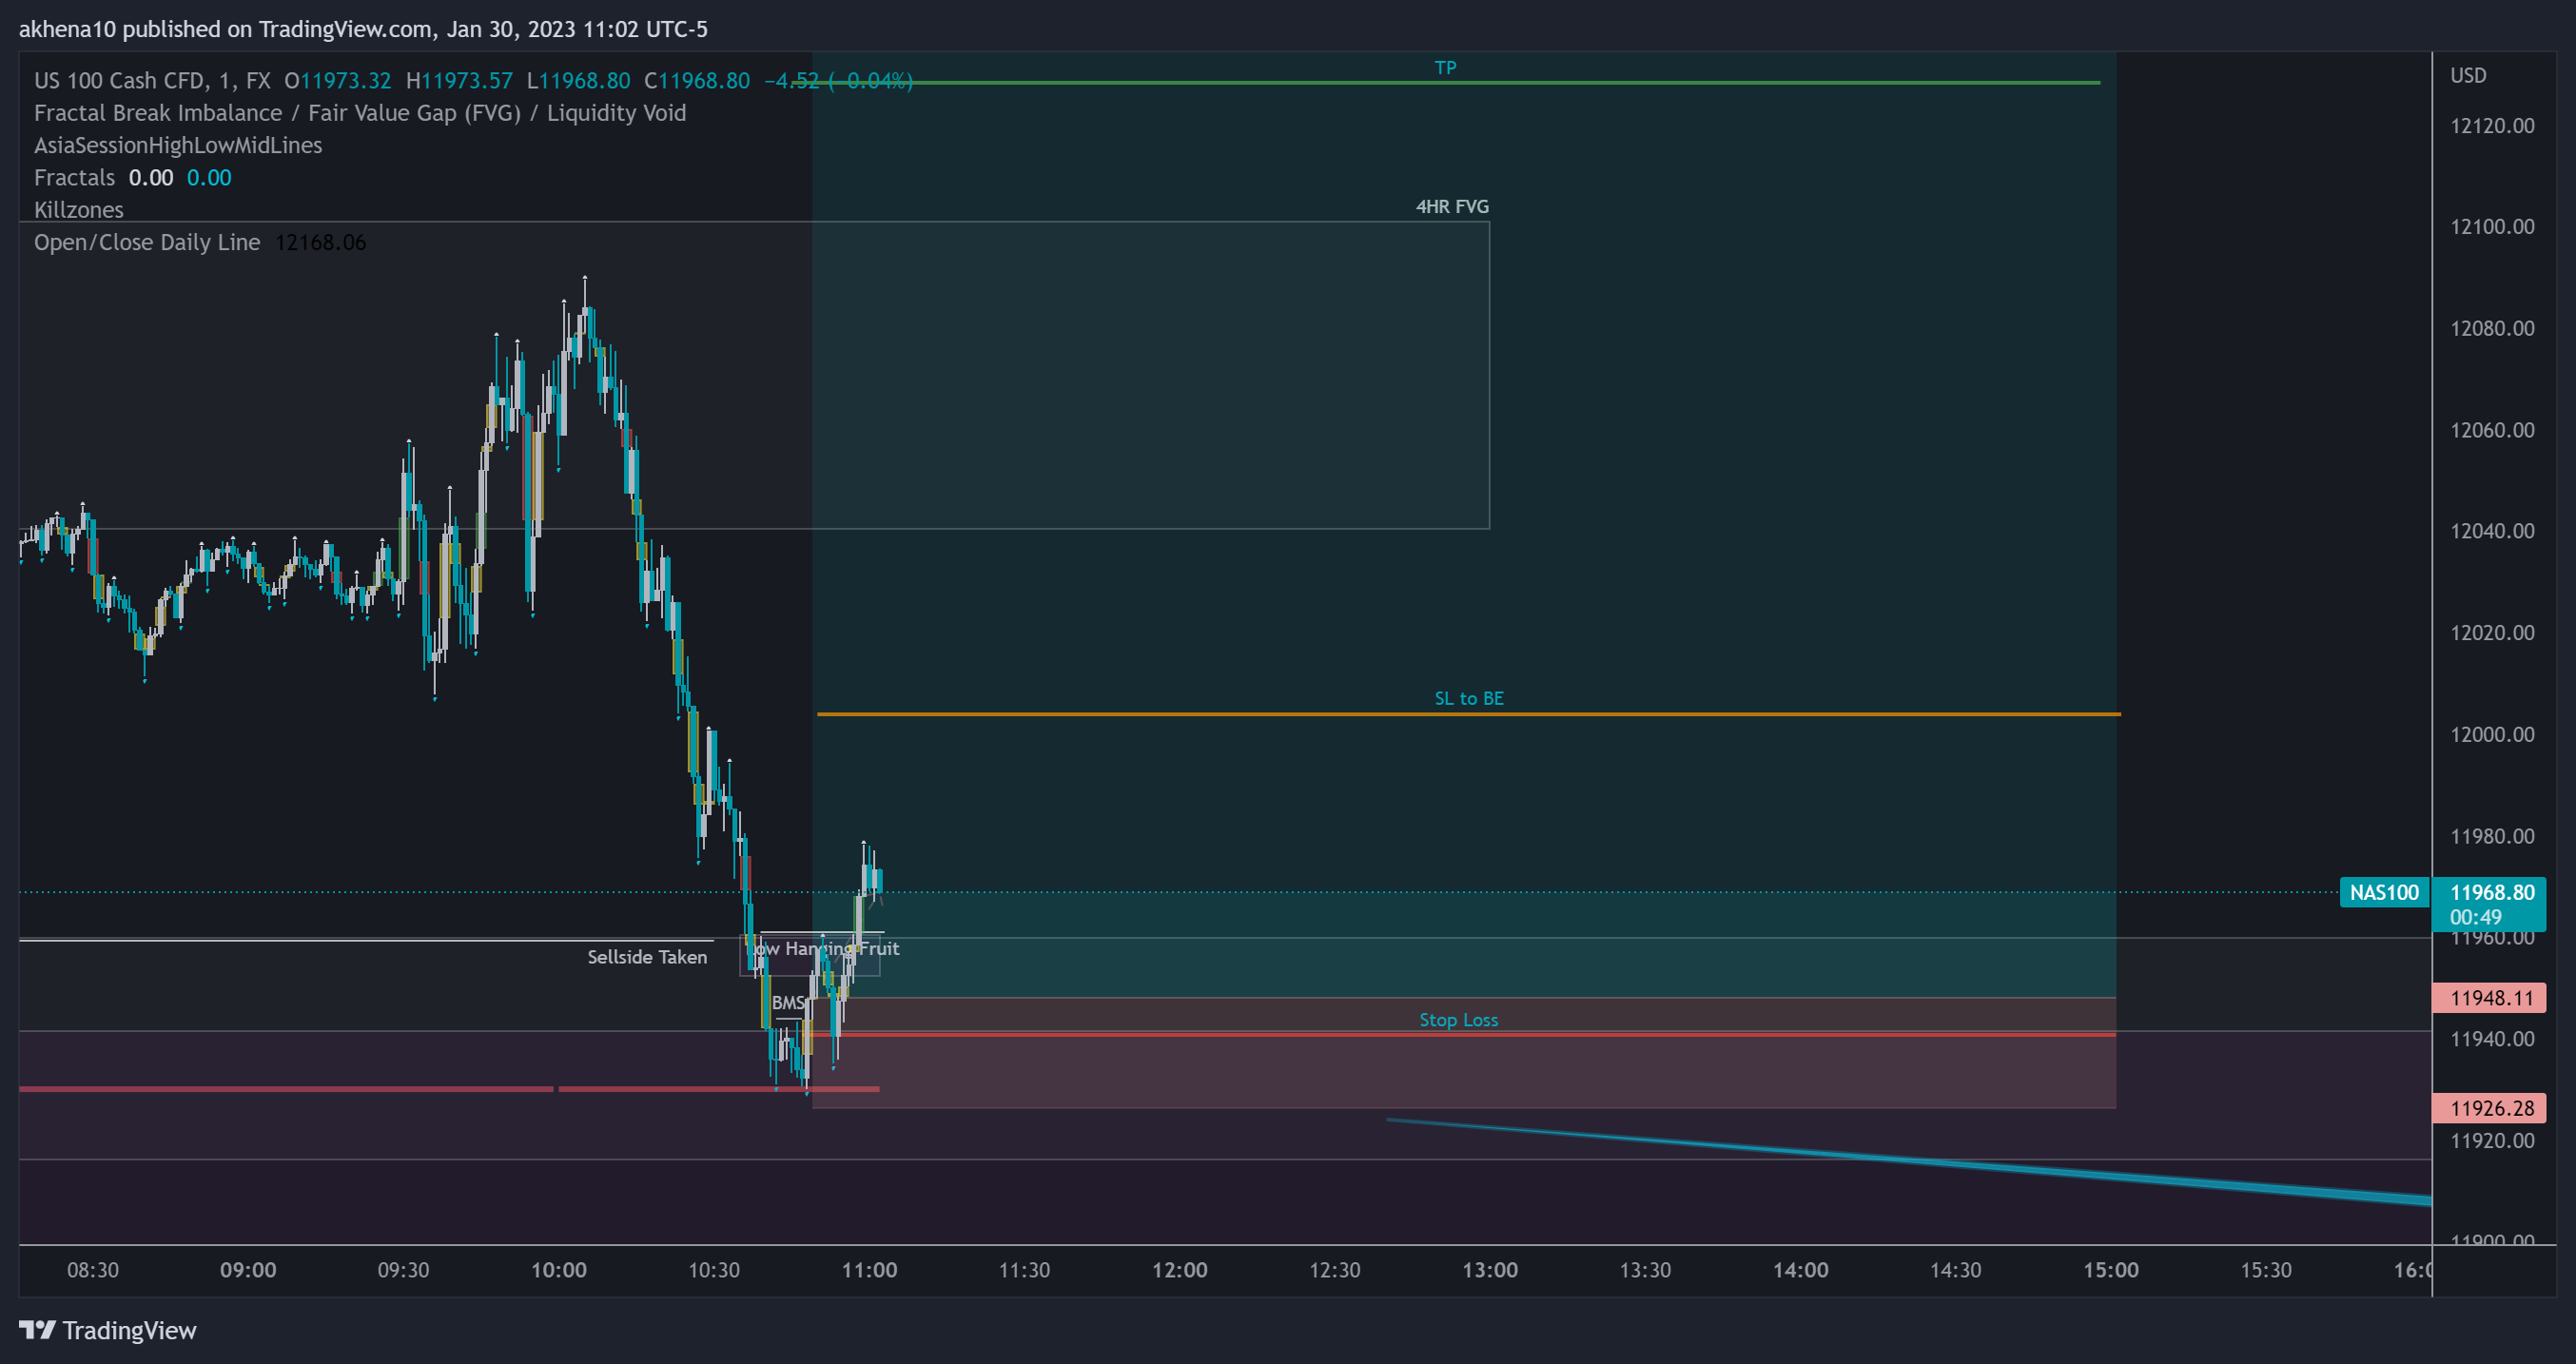This screenshot has height=1364, width=2576.
Task: Click the SL to BE label
Action: (x=1469, y=698)
